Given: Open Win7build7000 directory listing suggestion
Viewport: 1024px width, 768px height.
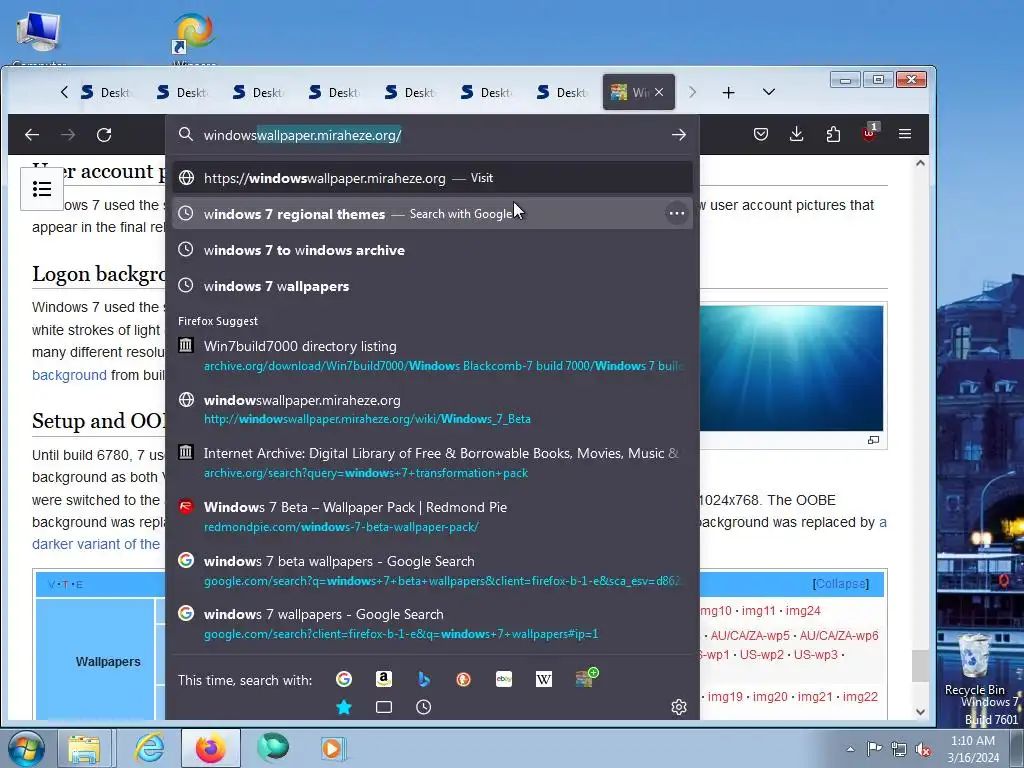Looking at the screenshot, I should [x=432, y=356].
